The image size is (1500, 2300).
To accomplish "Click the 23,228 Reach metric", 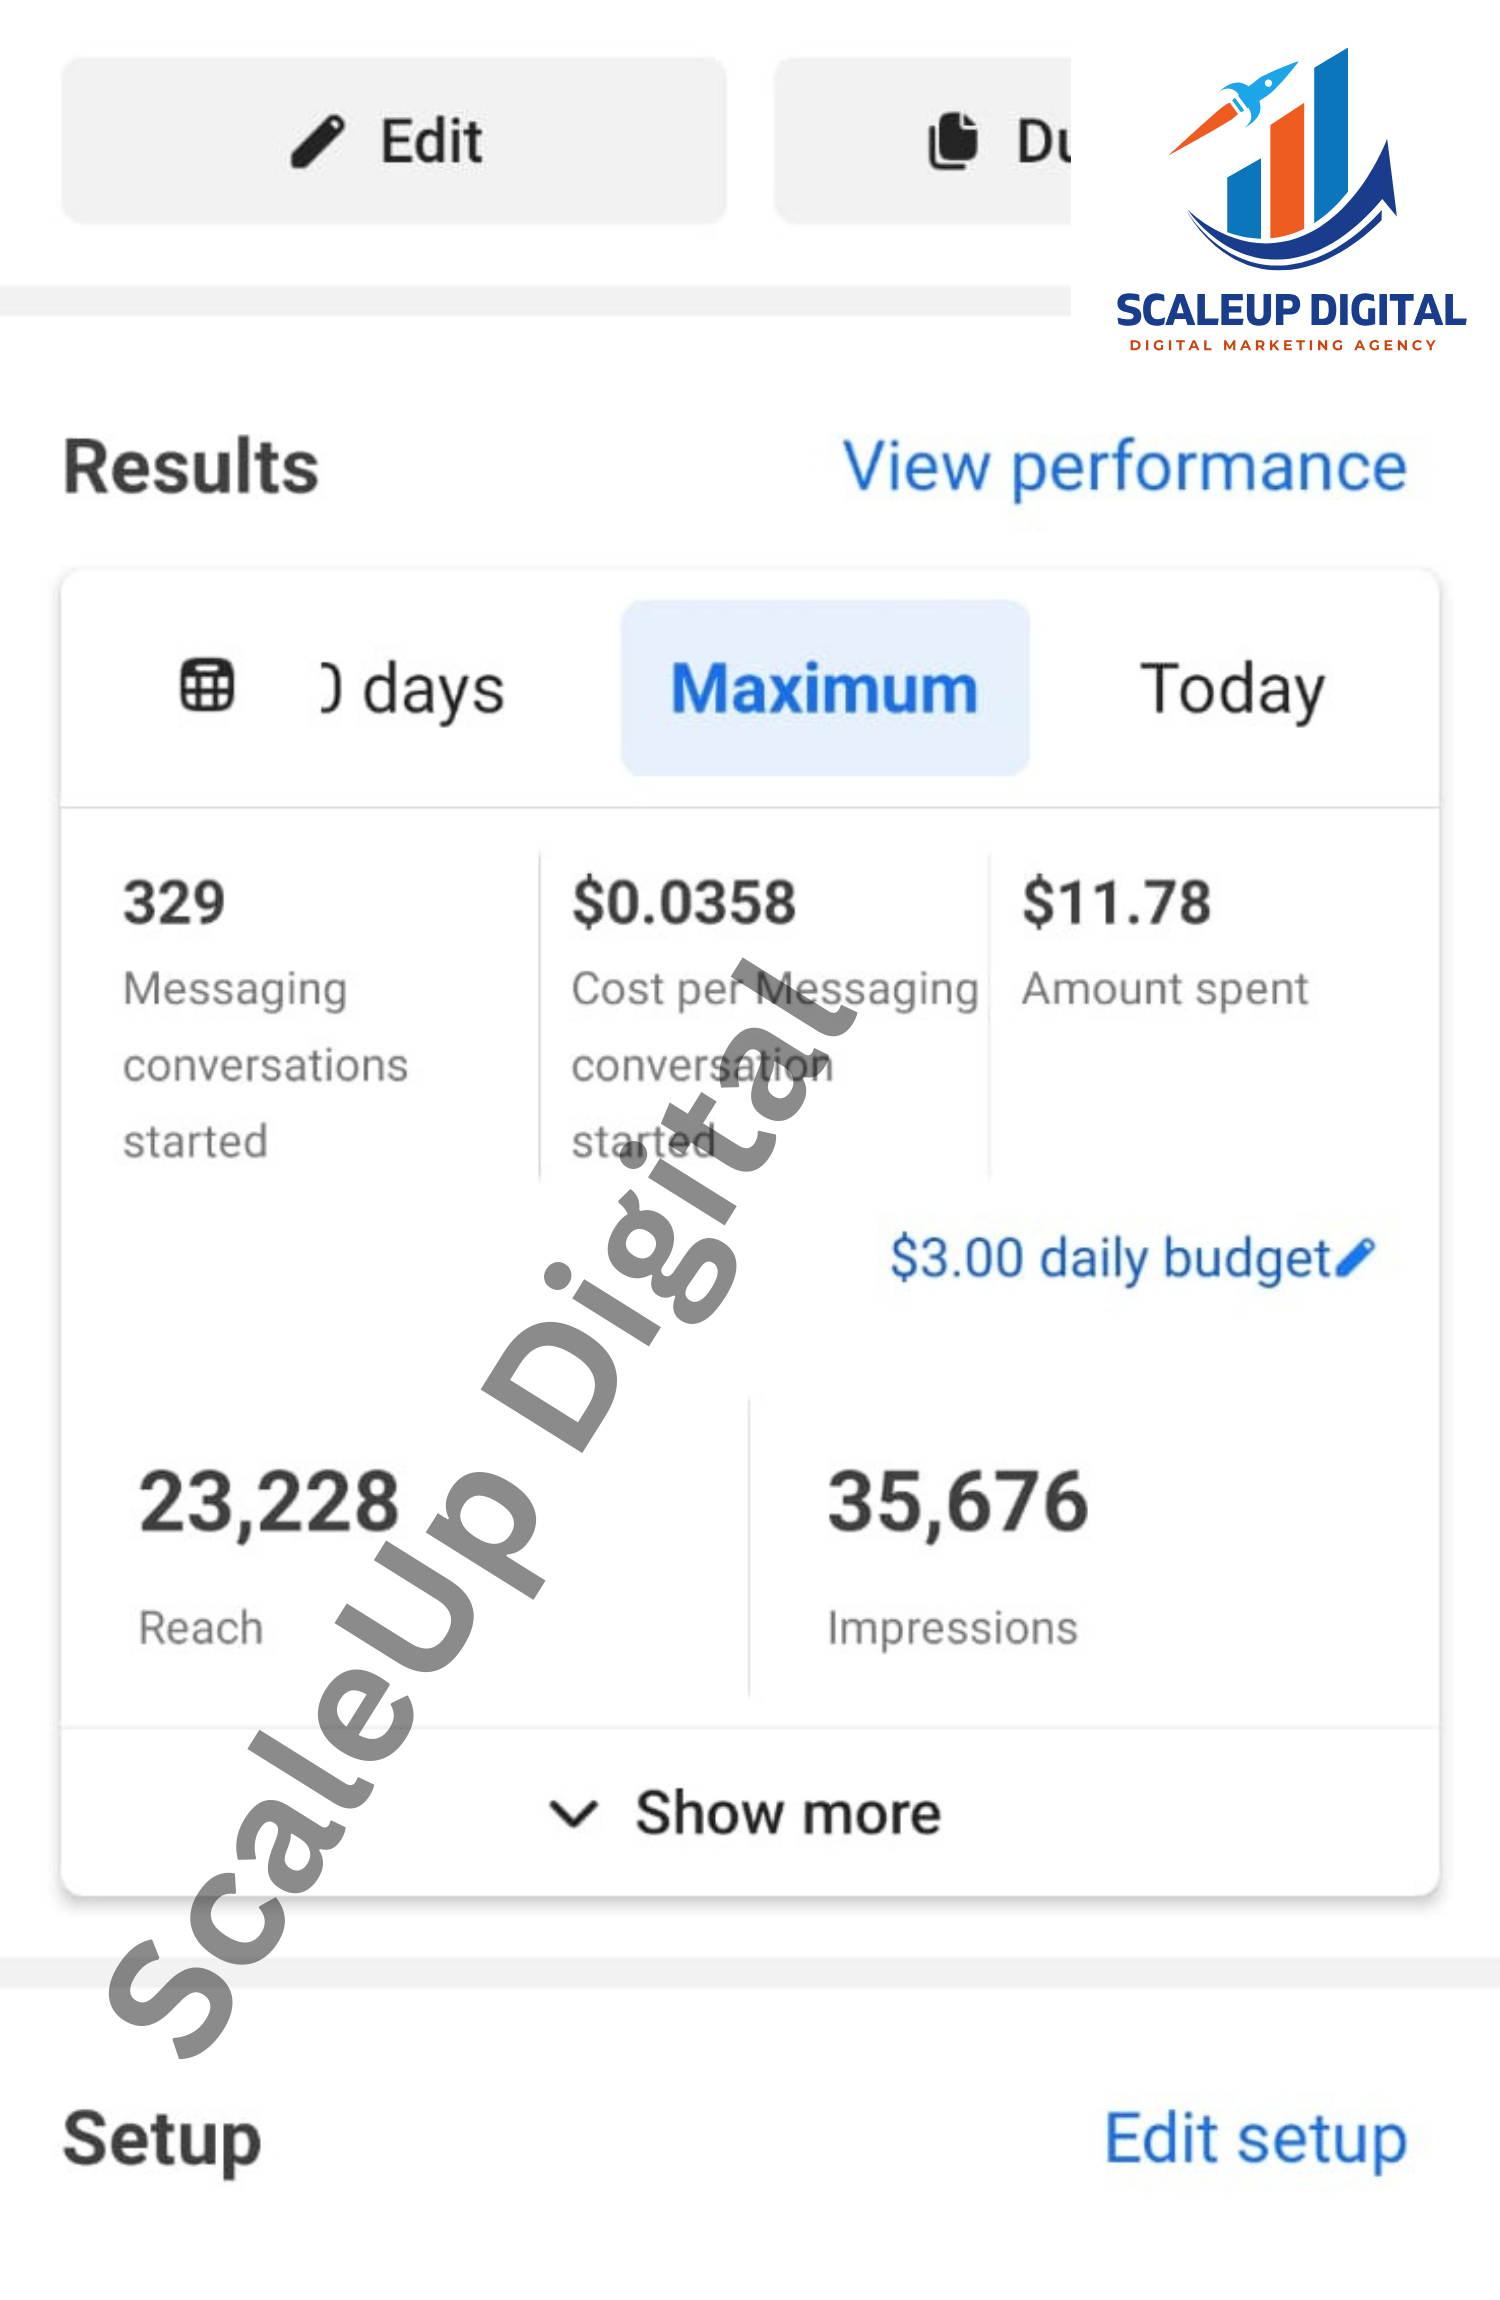I will coord(269,1502).
